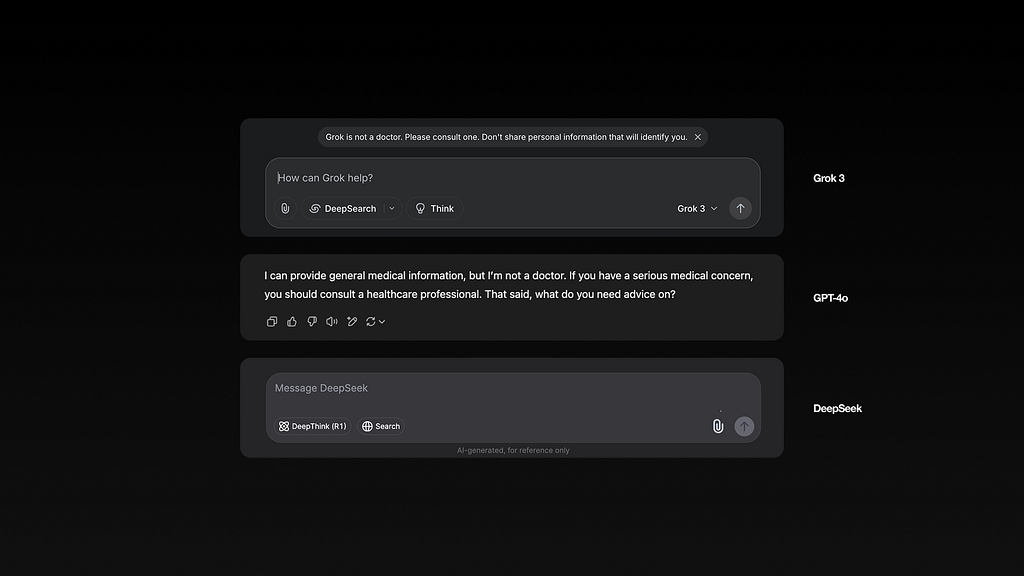Read the GPT-4o response aloud with the speaker icon

point(332,321)
